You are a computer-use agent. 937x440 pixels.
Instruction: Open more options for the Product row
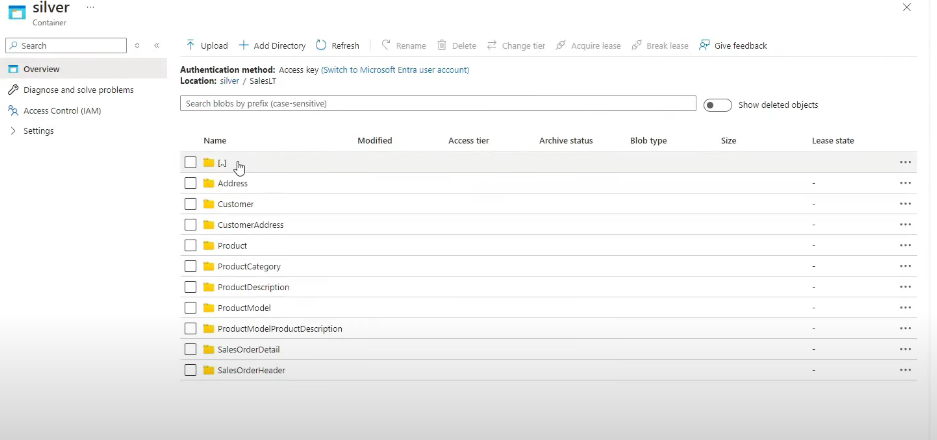coord(905,246)
